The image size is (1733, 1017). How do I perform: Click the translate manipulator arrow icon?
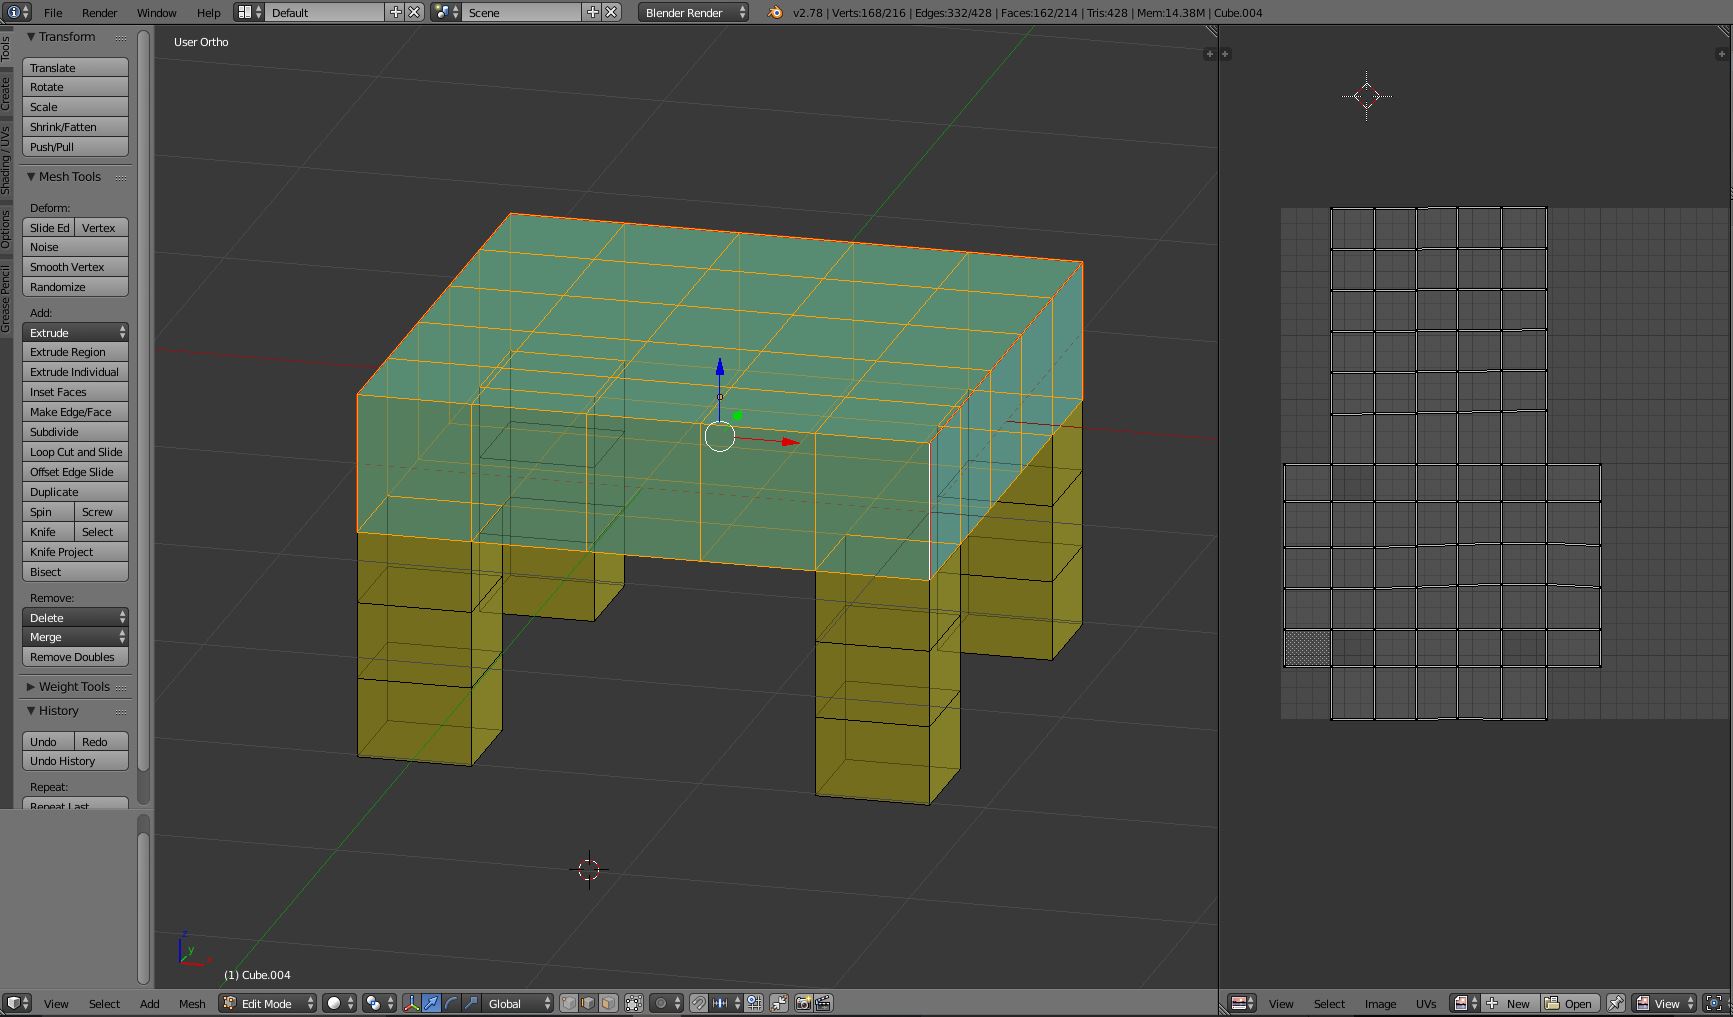coord(431,1003)
